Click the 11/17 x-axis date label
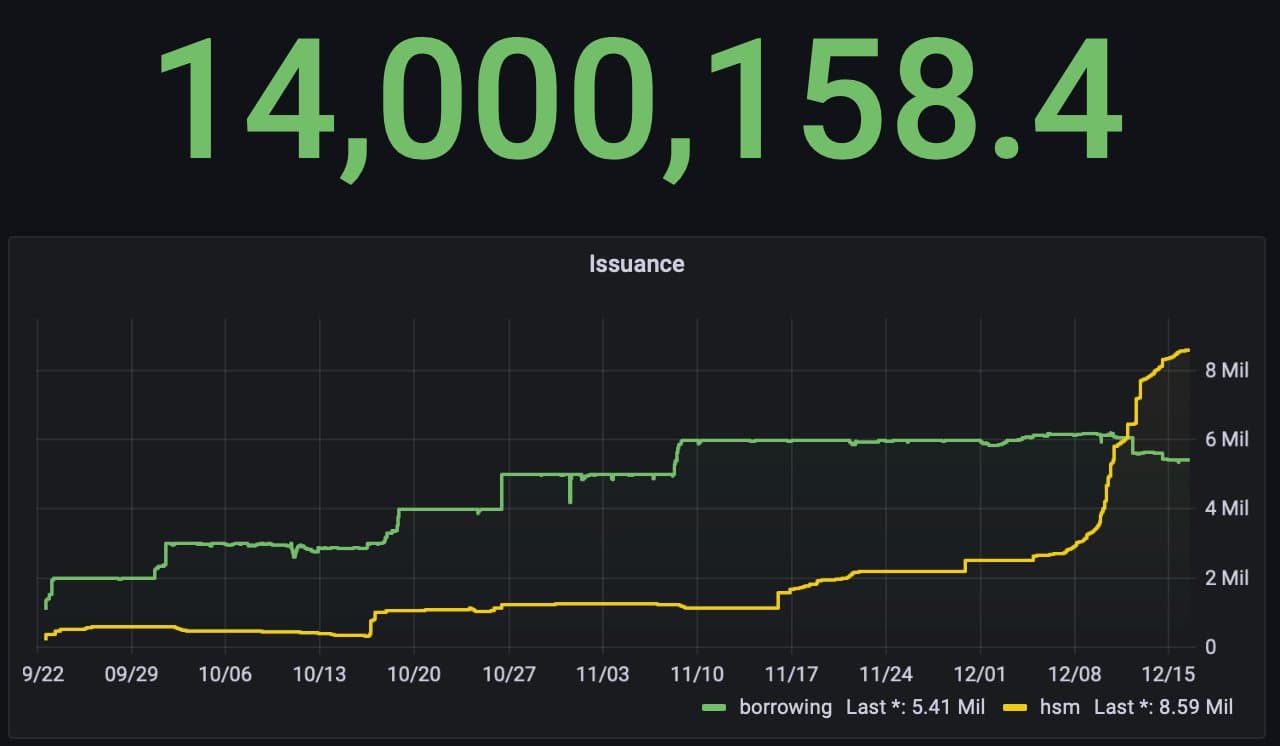This screenshot has width=1280, height=746. (791, 673)
